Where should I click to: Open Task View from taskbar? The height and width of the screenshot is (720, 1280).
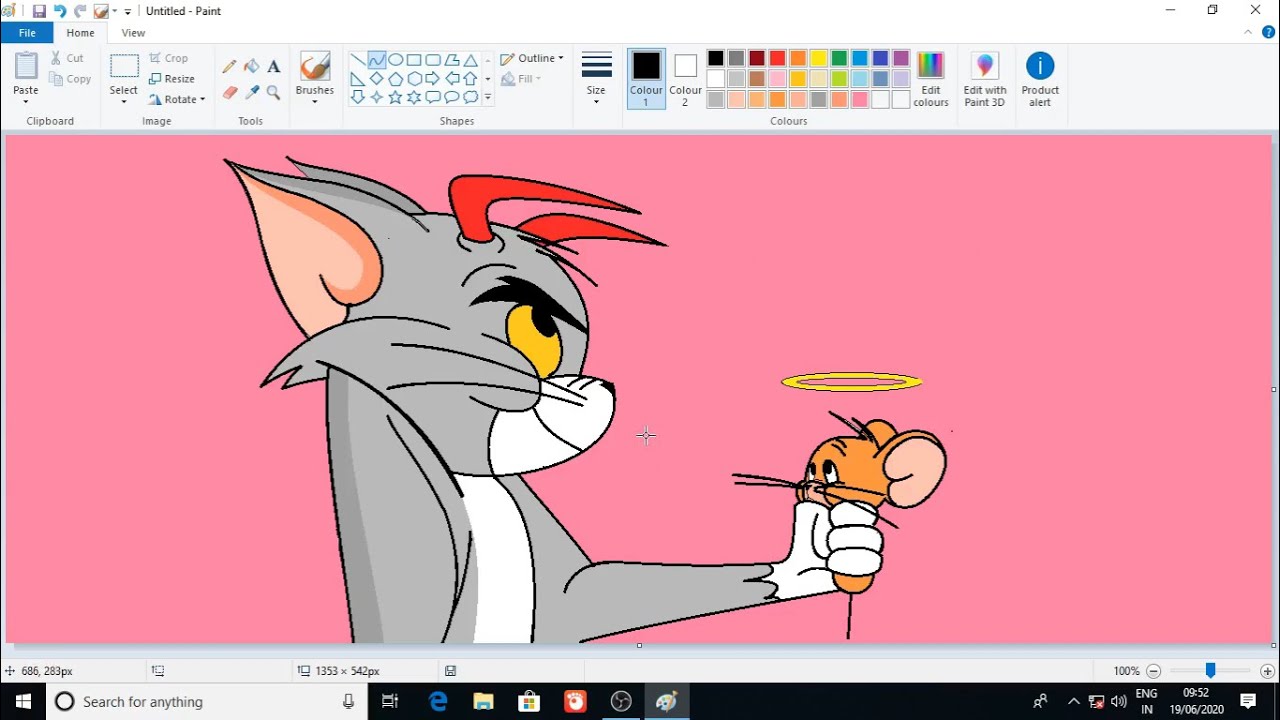coord(390,701)
